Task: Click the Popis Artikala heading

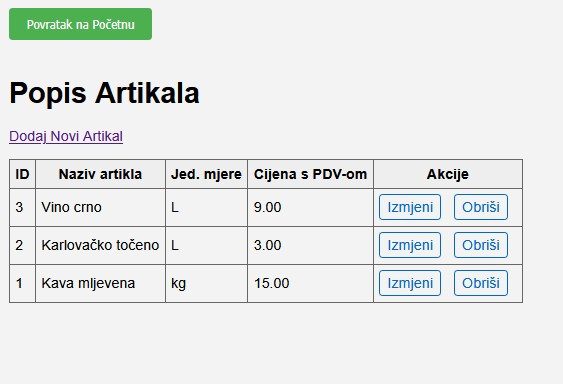Action: [x=104, y=93]
